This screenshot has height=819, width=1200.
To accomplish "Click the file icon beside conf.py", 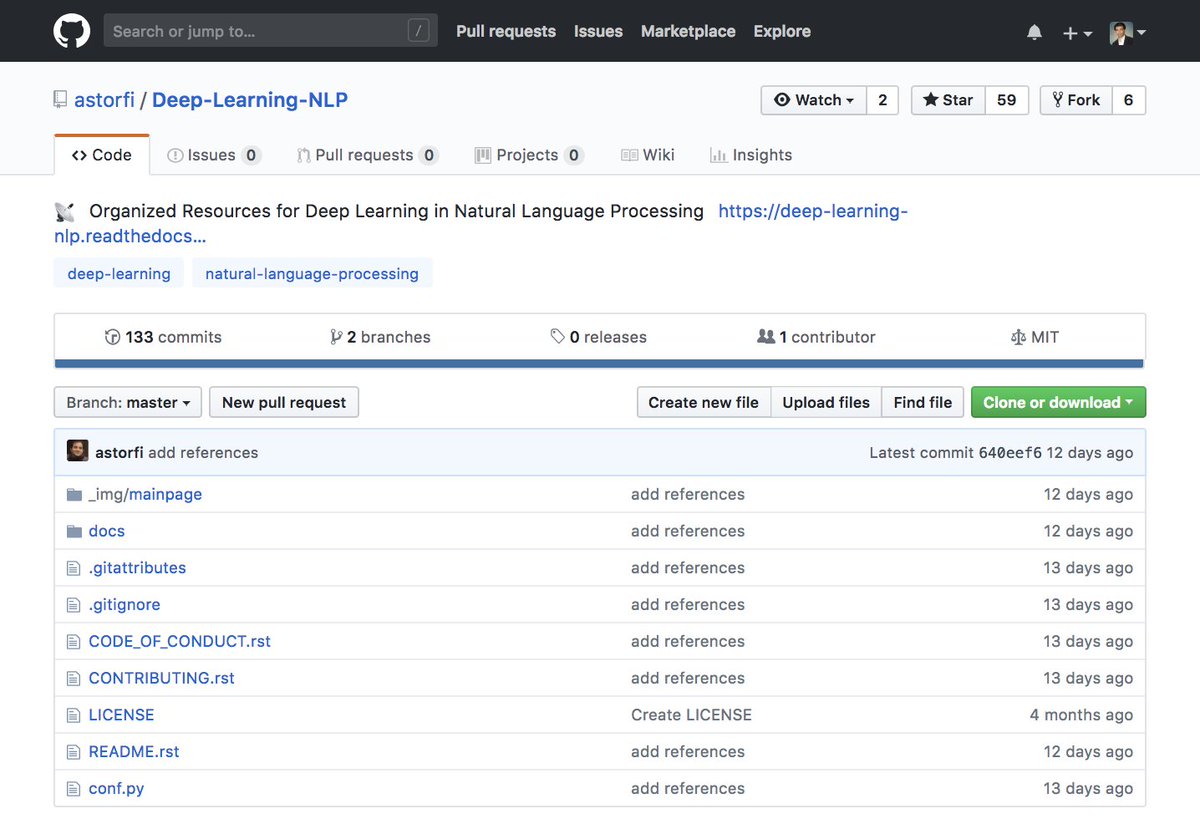I will pyautogui.click(x=73, y=789).
